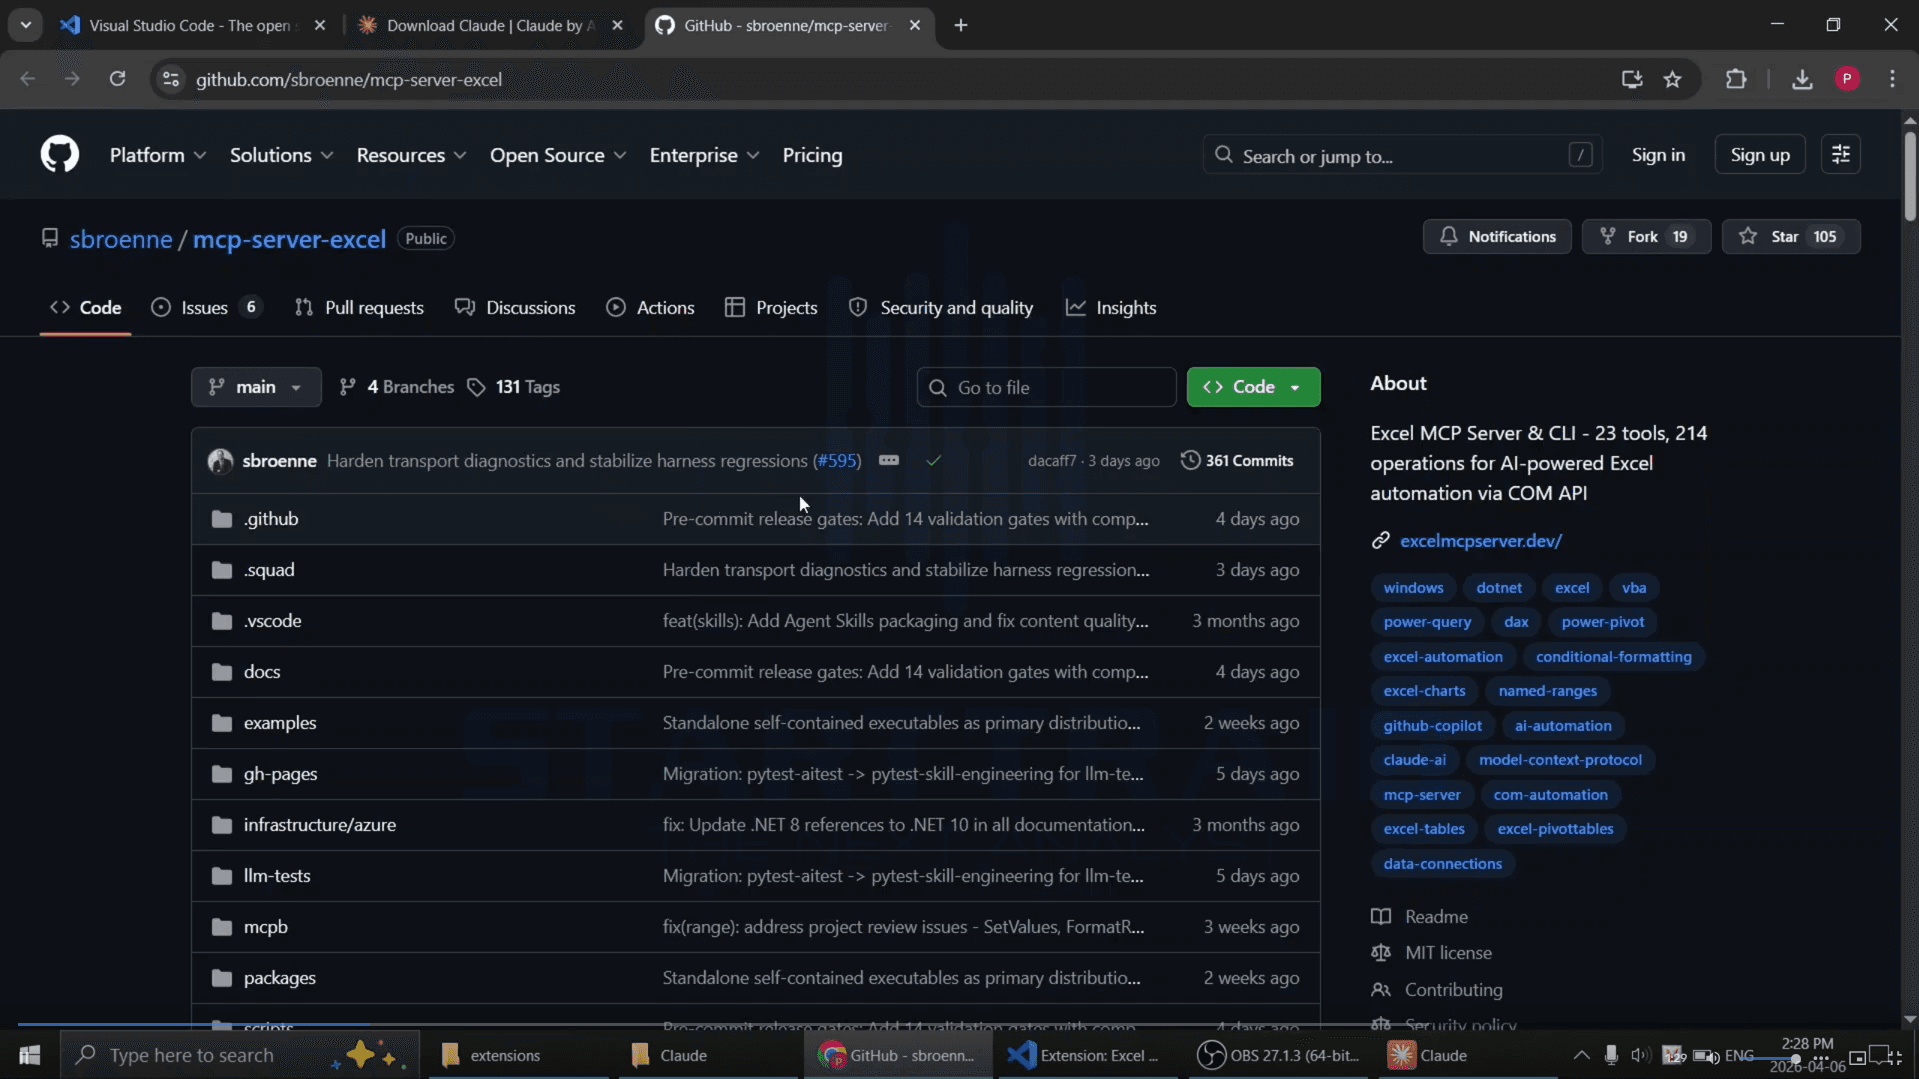Click the Notifications button
The height and width of the screenshot is (1079, 1919).
pos(1497,237)
